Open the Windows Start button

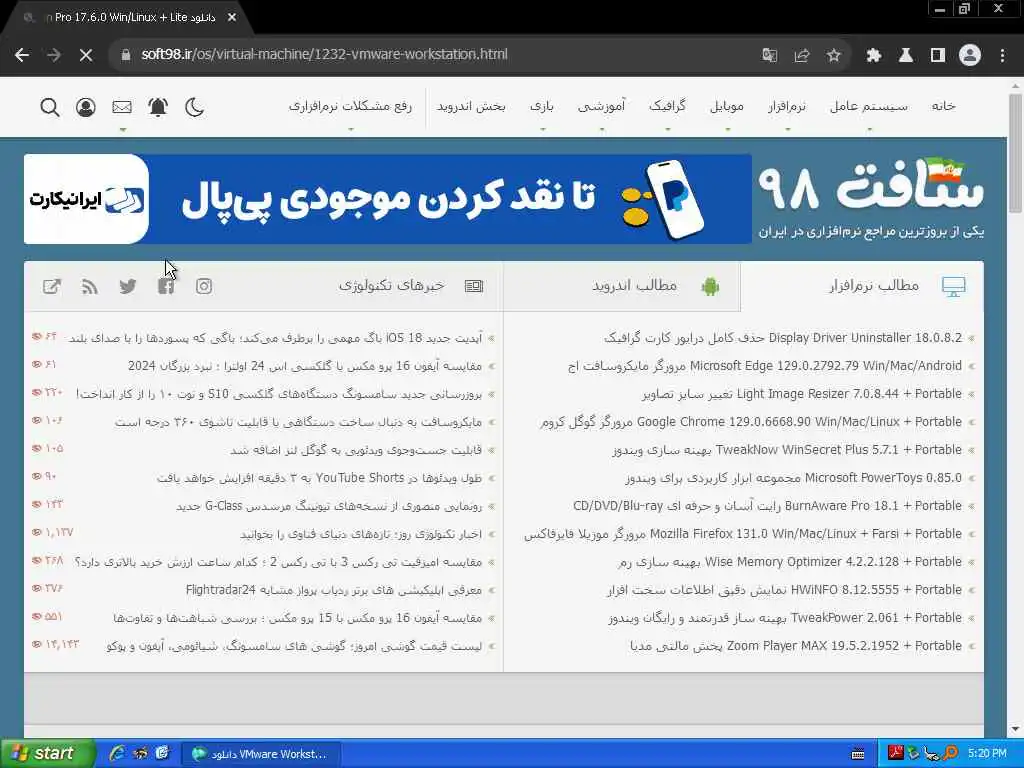point(47,754)
